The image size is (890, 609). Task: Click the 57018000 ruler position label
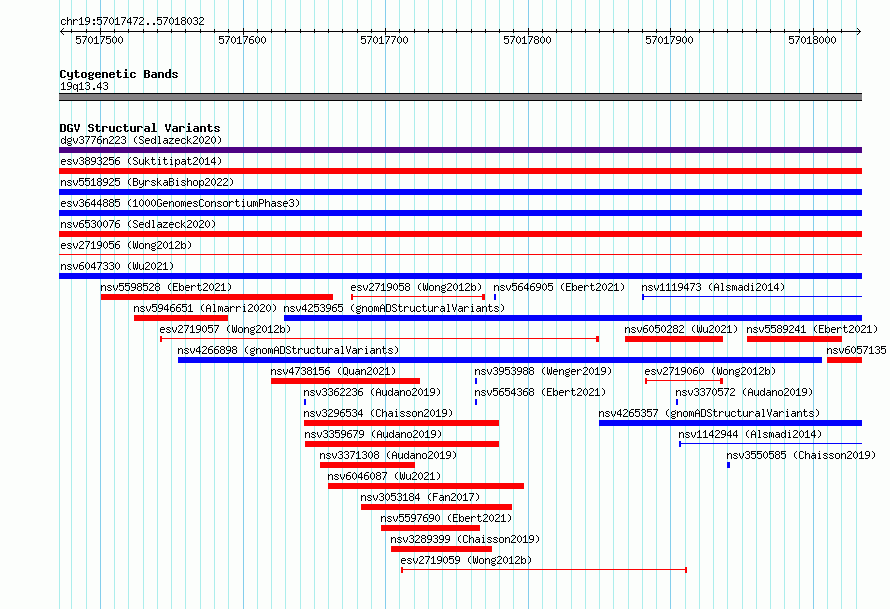click(x=812, y=40)
